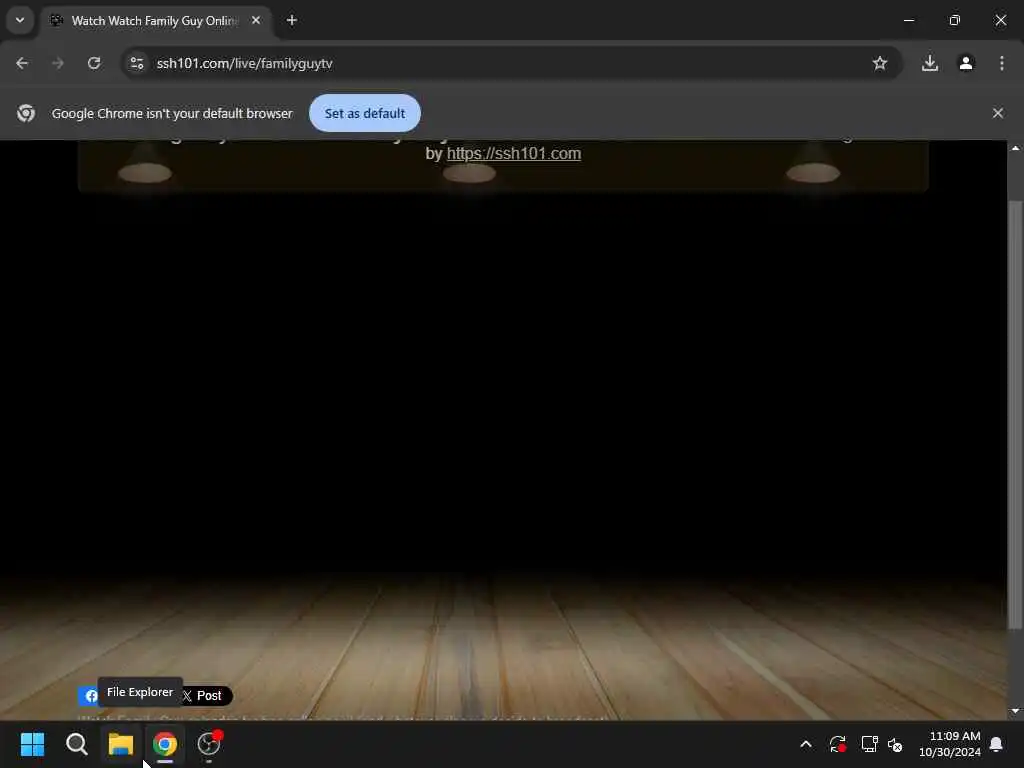The width and height of the screenshot is (1024, 768).
Task: Click the muted volume tray icon
Action: point(895,744)
